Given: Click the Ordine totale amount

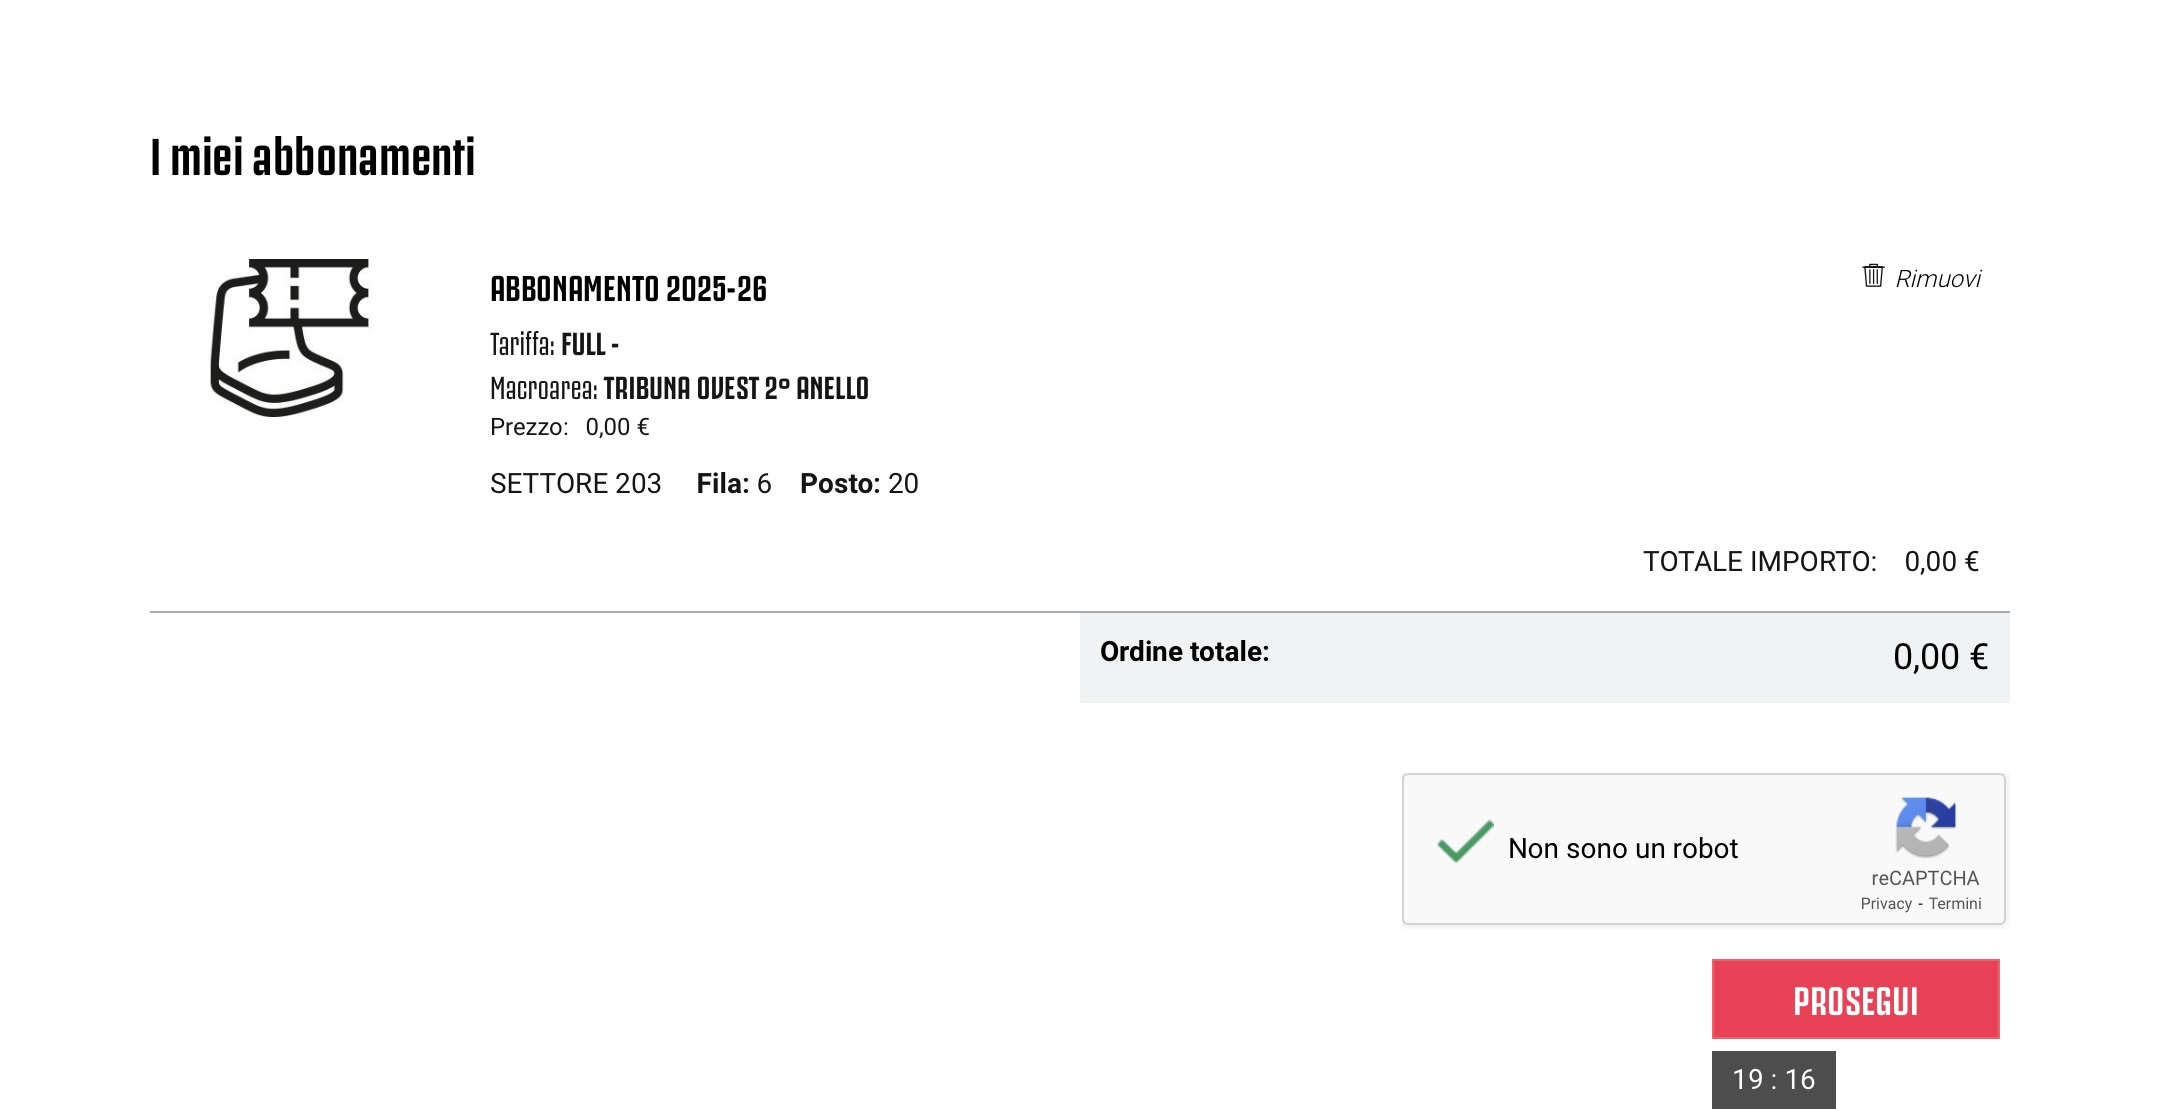Looking at the screenshot, I should pos(1940,657).
